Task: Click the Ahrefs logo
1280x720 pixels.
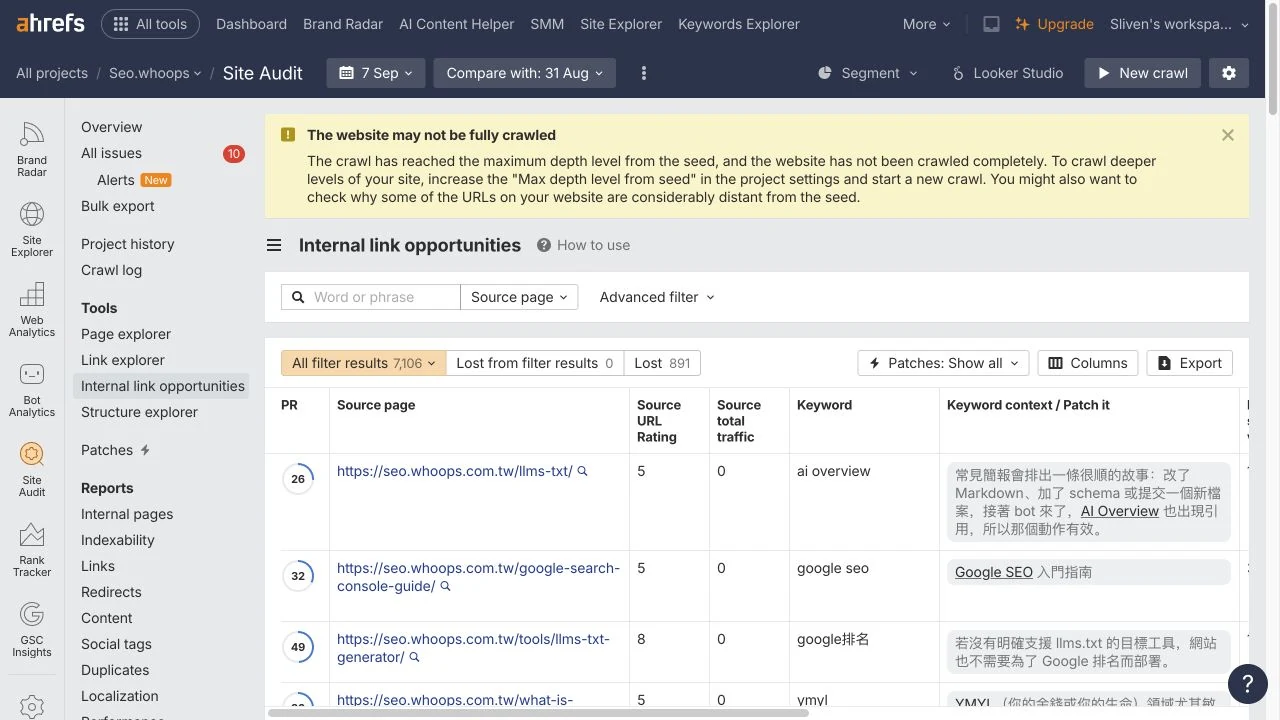Action: [x=50, y=24]
